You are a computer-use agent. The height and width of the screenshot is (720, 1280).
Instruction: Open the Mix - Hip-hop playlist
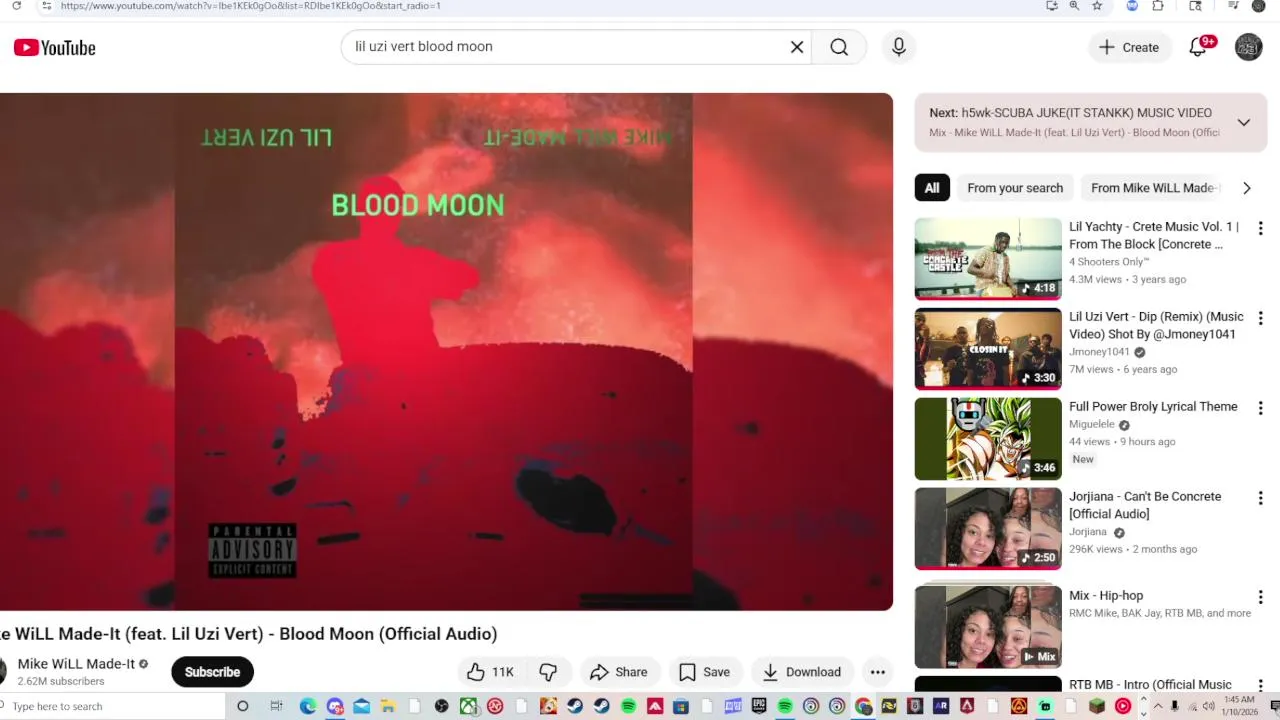point(988,627)
